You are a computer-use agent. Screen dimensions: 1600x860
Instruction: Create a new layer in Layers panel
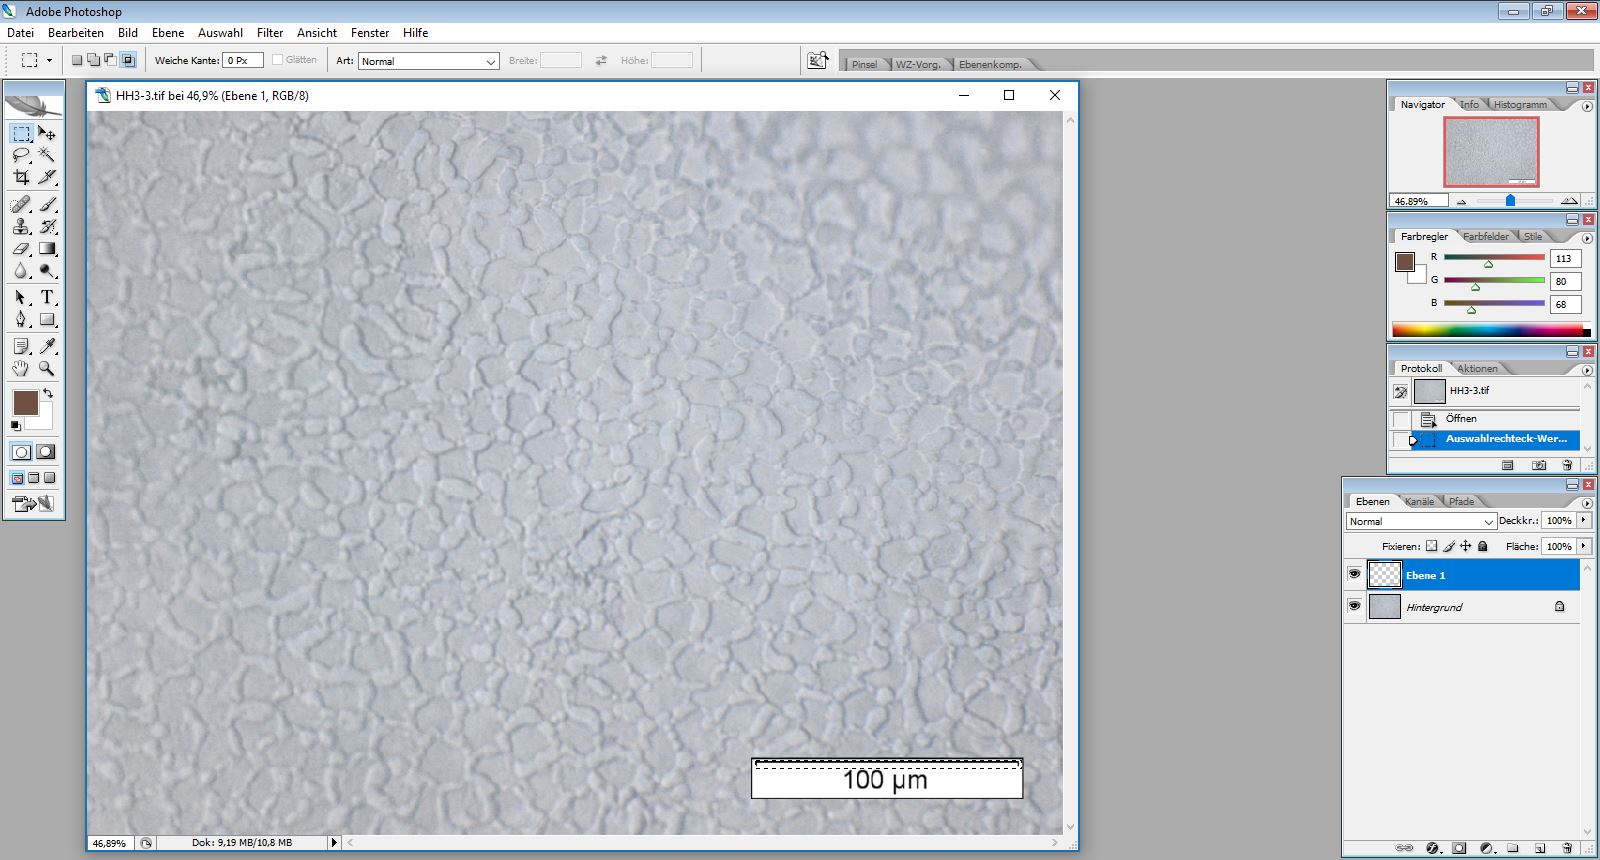click(1540, 848)
